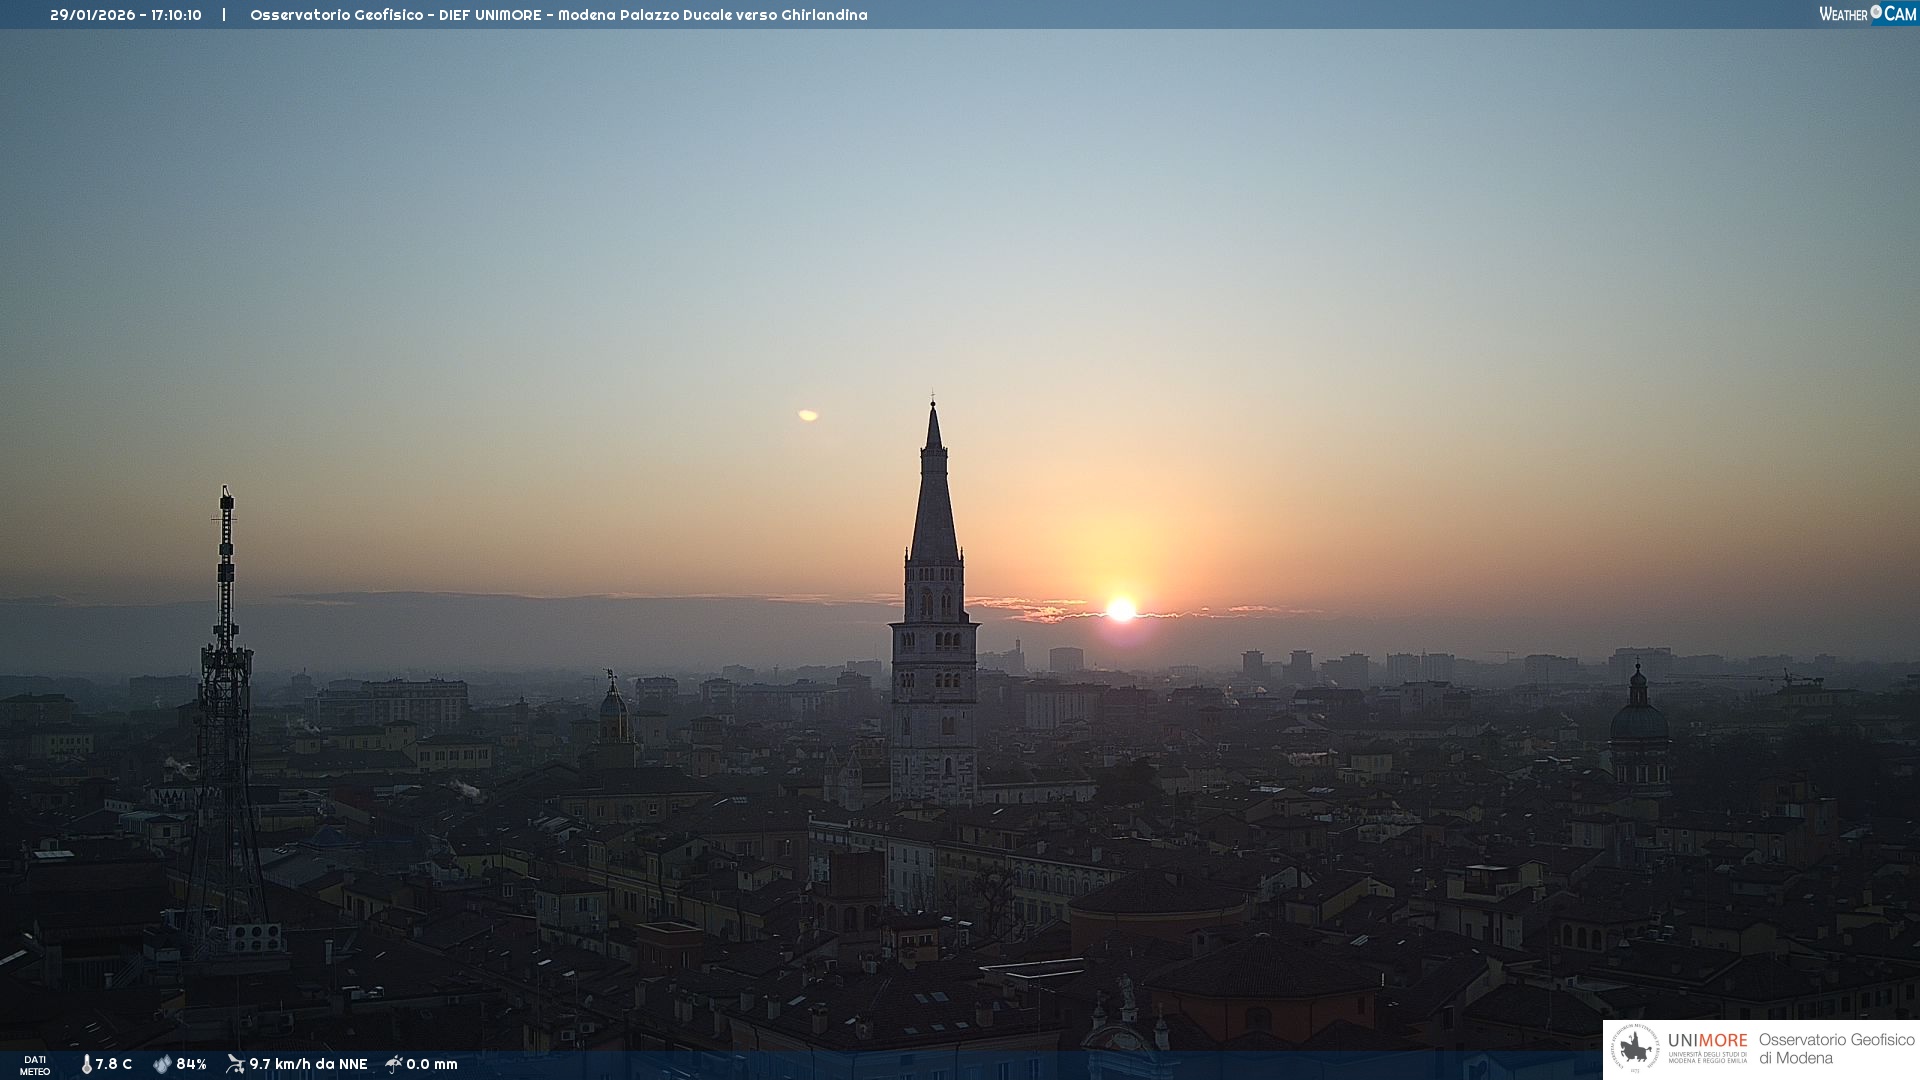Click the 84% humidity value
This screenshot has width=1920, height=1080.
tap(191, 1064)
